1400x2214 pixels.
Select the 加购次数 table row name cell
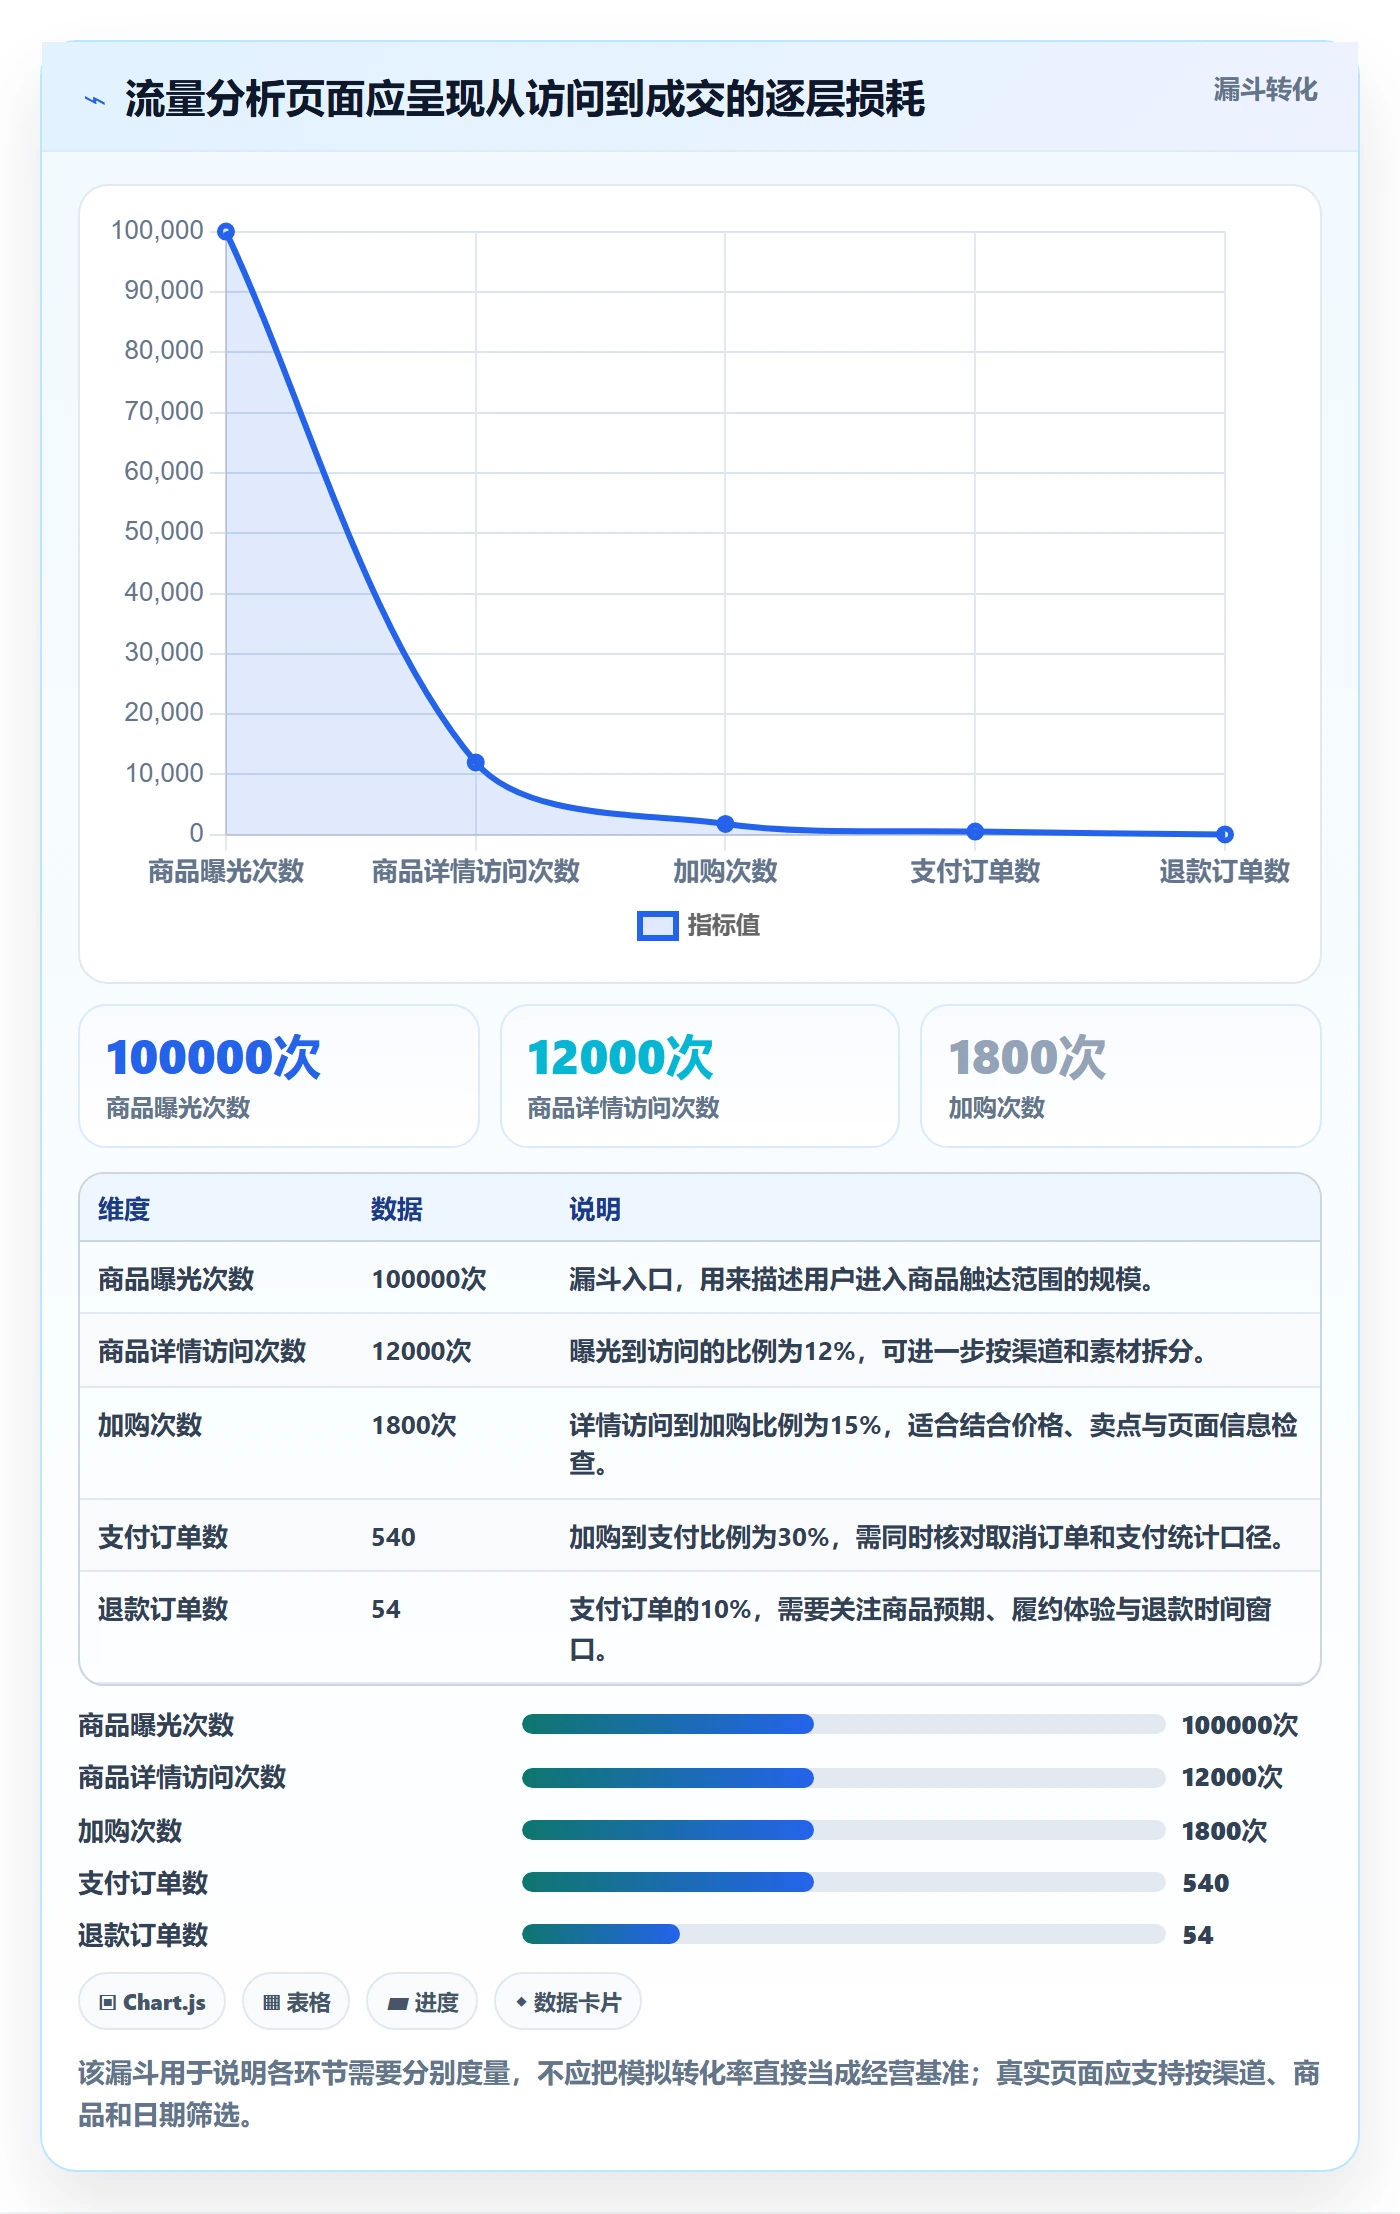(x=150, y=1425)
